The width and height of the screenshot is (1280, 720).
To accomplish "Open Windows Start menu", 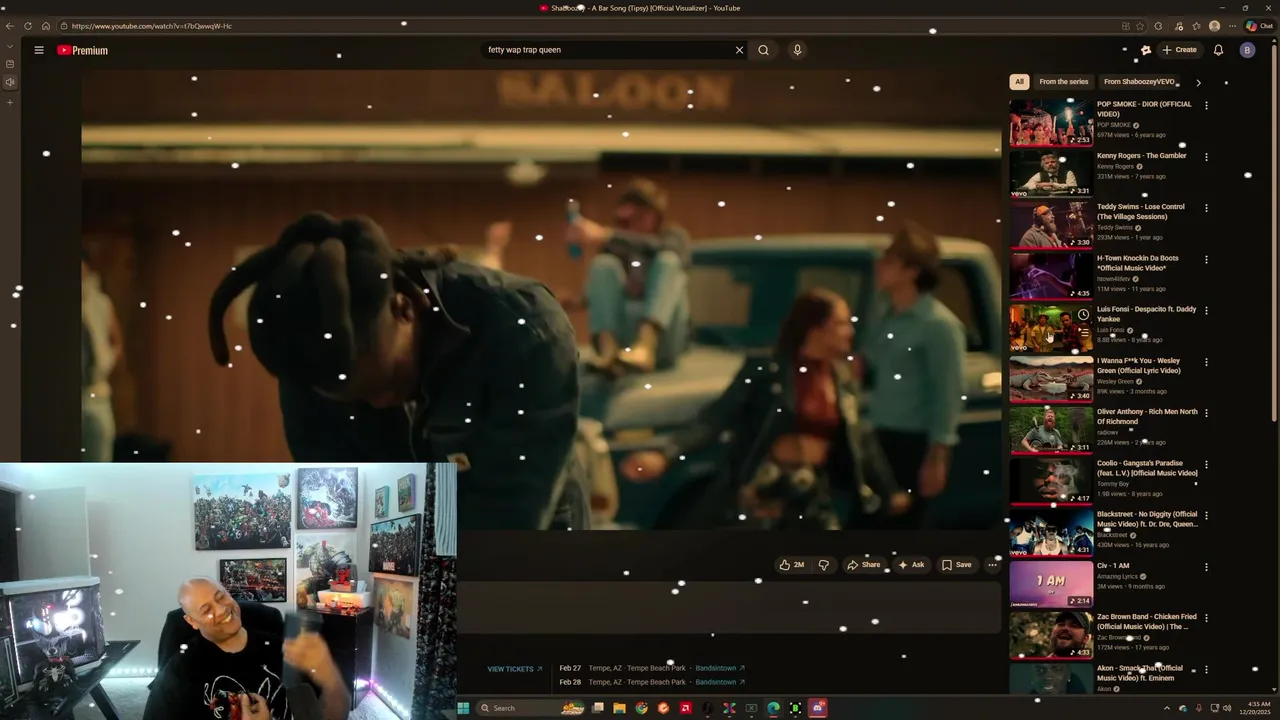I will [463, 708].
